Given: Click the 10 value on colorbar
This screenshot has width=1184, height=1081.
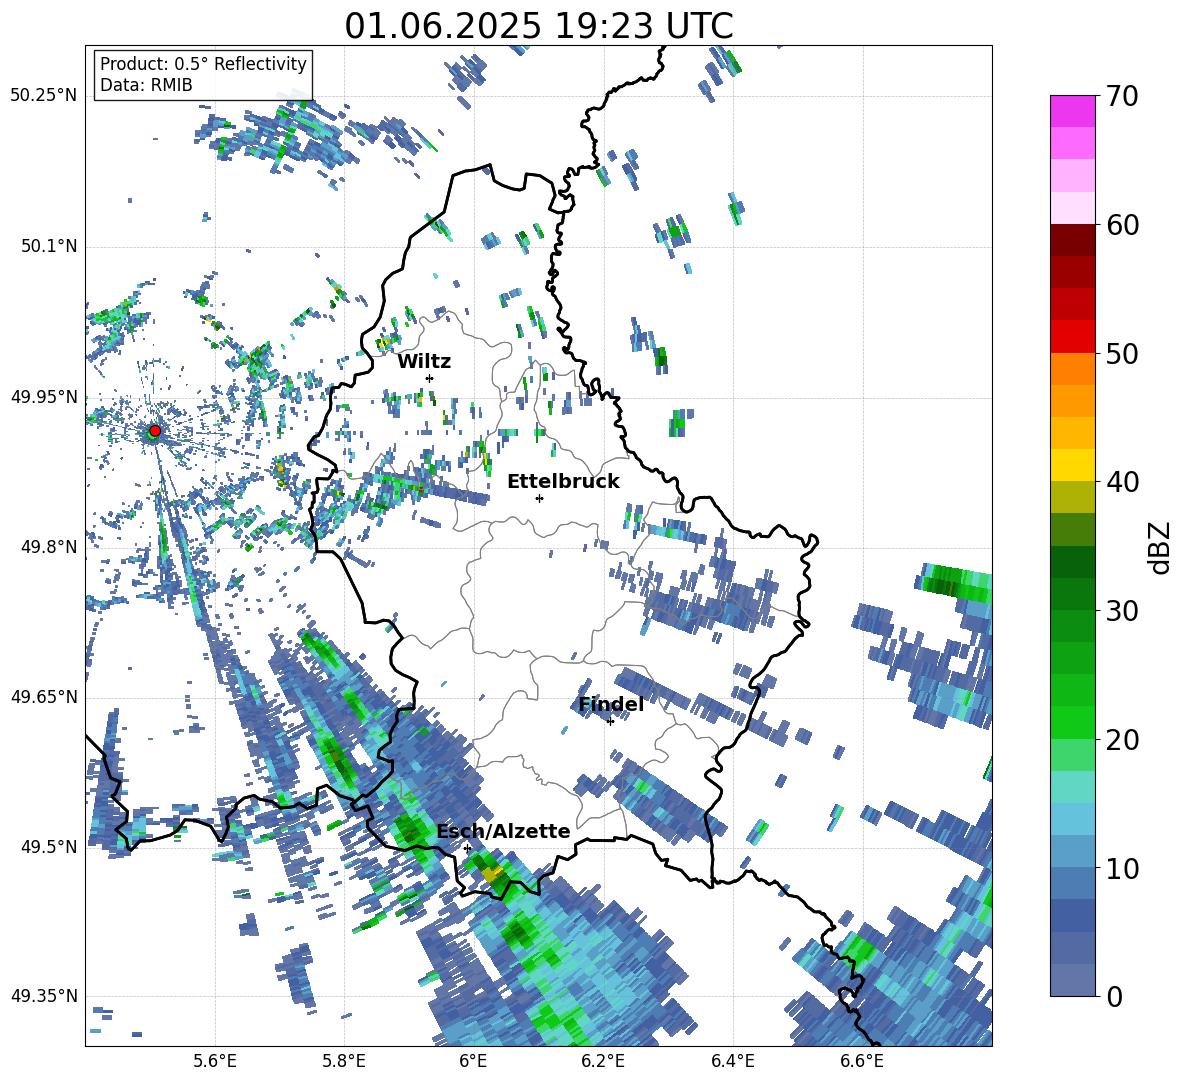Looking at the screenshot, I should (x=1122, y=869).
